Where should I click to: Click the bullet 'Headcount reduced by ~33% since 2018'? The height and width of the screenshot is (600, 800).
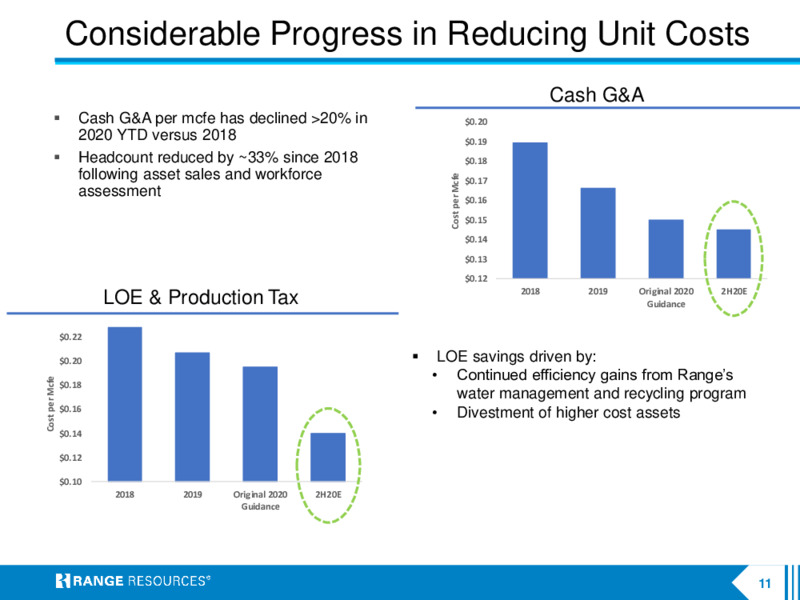tap(218, 174)
